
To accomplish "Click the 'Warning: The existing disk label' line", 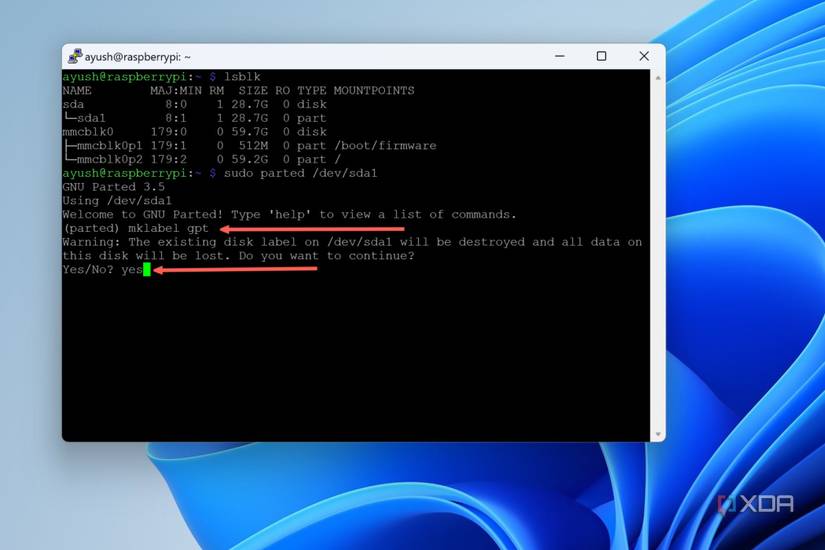I will [x=352, y=242].
